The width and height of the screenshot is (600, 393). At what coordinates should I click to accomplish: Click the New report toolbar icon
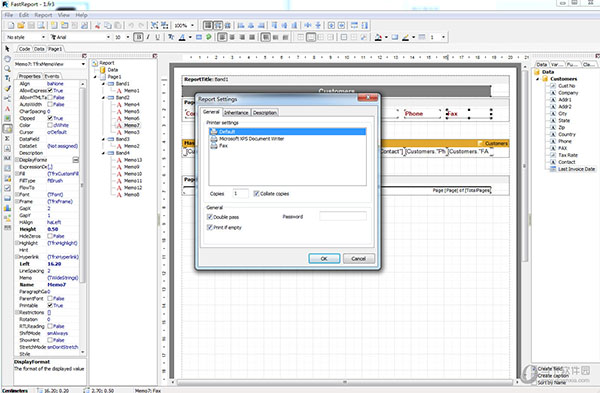click(x=11, y=25)
